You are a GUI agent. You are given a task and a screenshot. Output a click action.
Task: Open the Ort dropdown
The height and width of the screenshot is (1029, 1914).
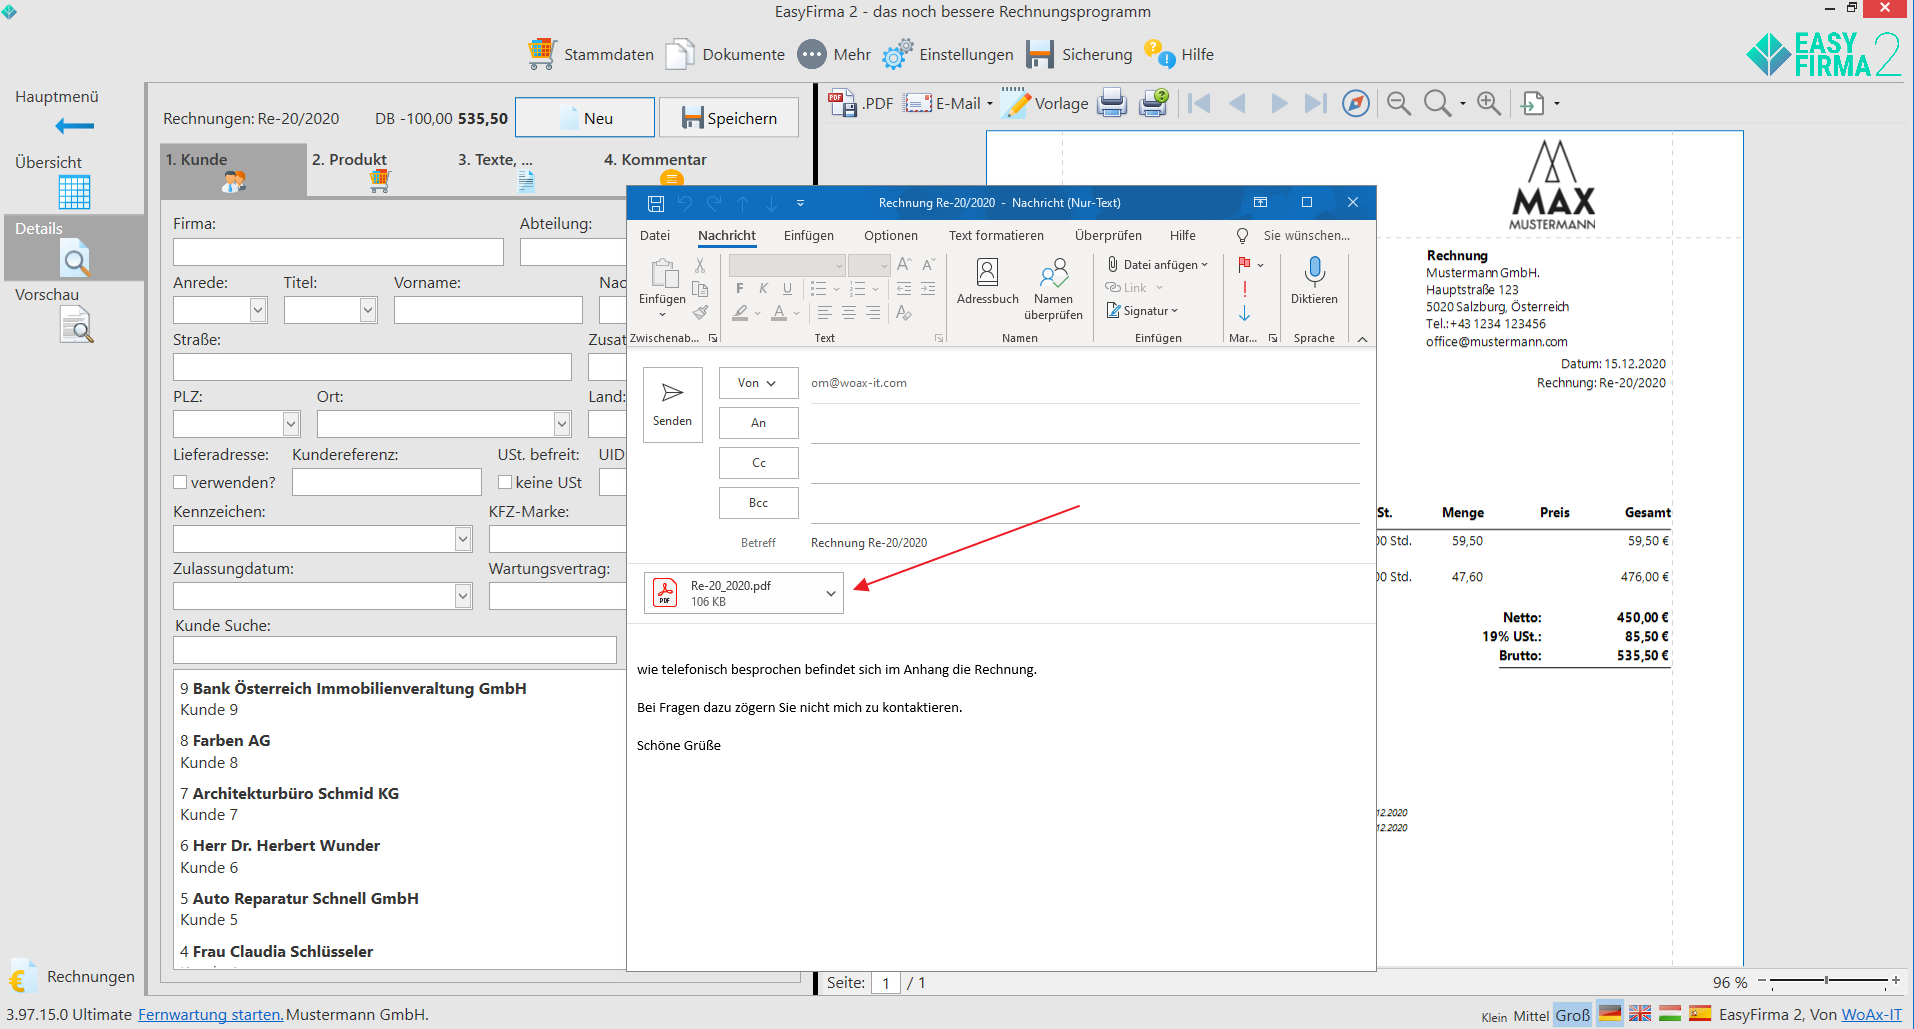(562, 424)
